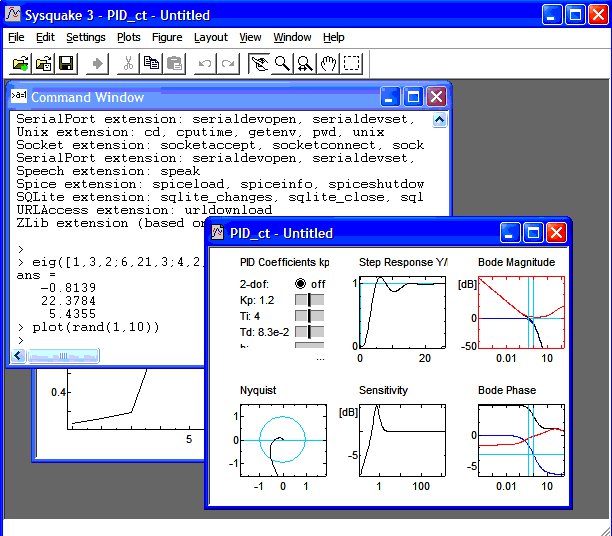Click scroll-up arrow in Command Window
This screenshot has width=612, height=536.
point(440,120)
